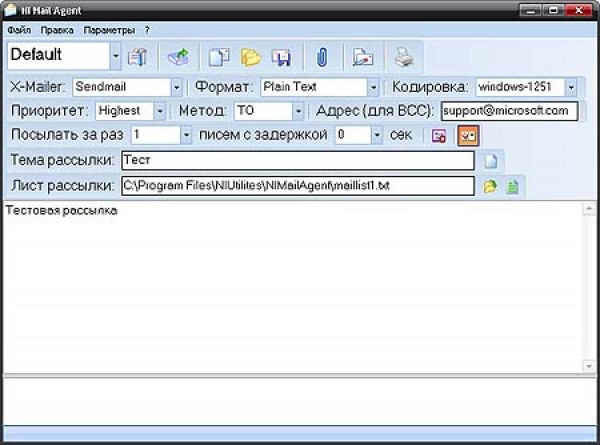
Task: Print using the printer icon
Action: coord(404,57)
